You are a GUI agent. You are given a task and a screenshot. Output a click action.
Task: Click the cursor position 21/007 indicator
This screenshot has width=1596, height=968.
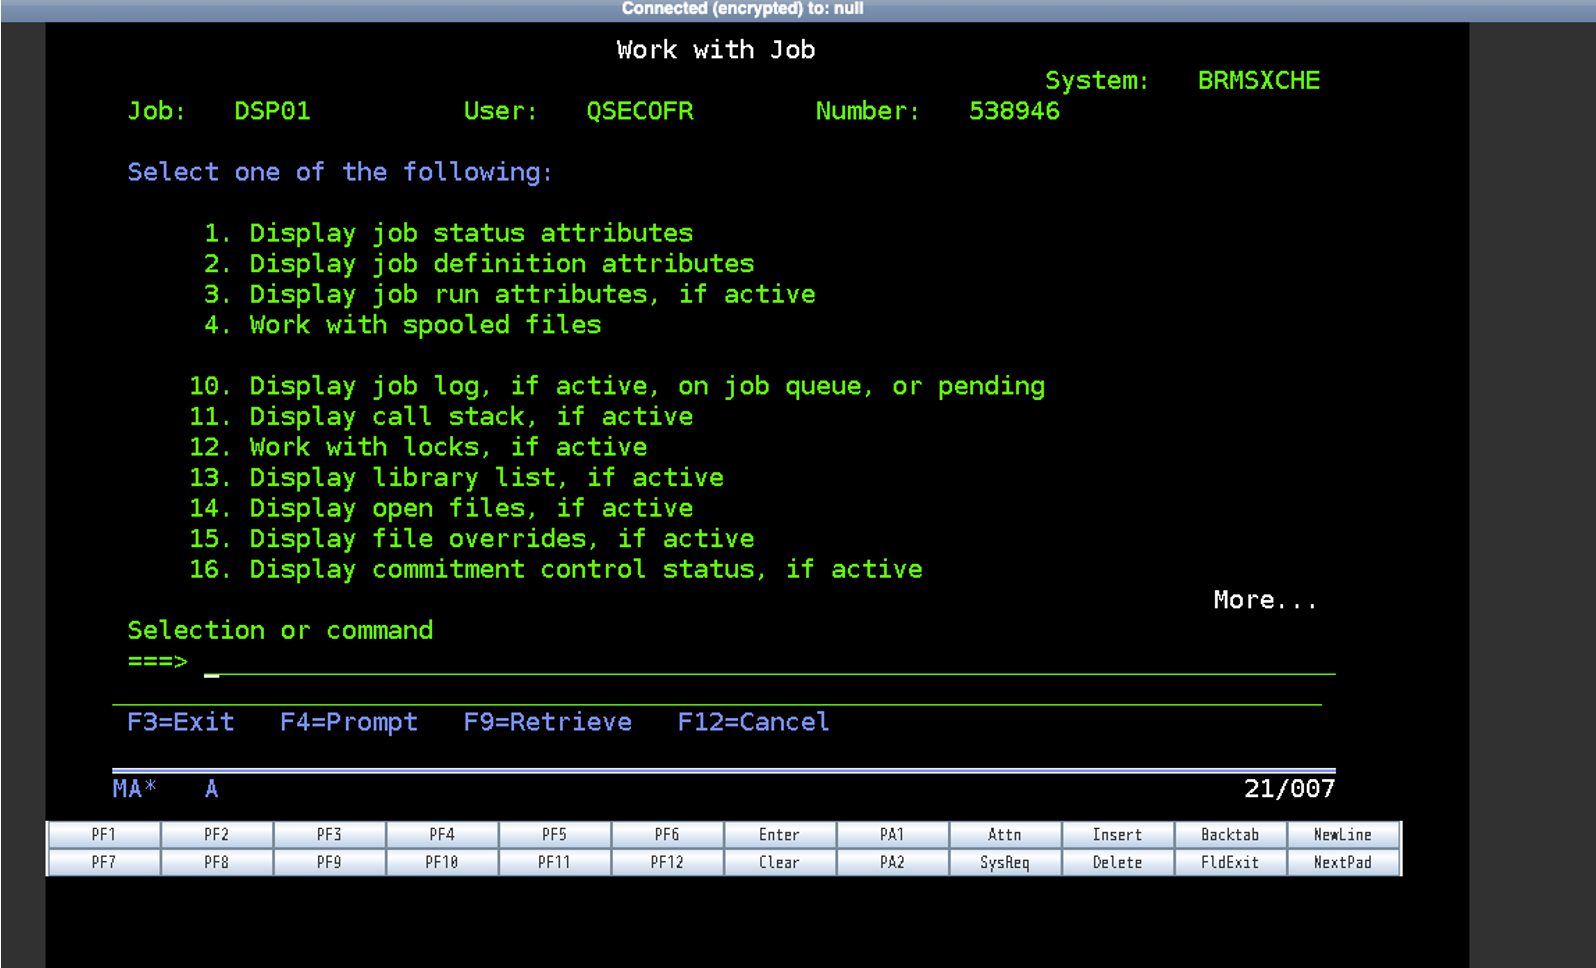(x=1290, y=789)
